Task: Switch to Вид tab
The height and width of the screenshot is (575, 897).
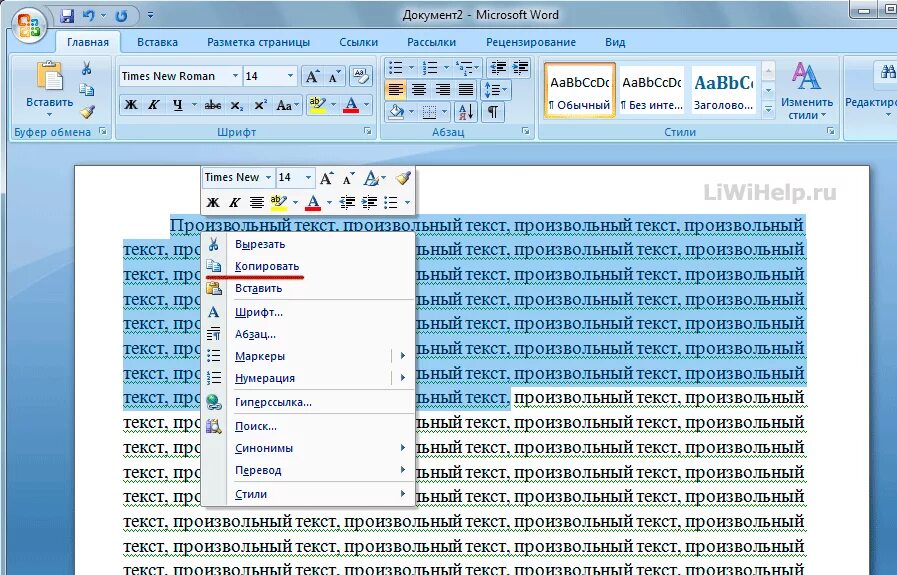Action: pos(615,42)
